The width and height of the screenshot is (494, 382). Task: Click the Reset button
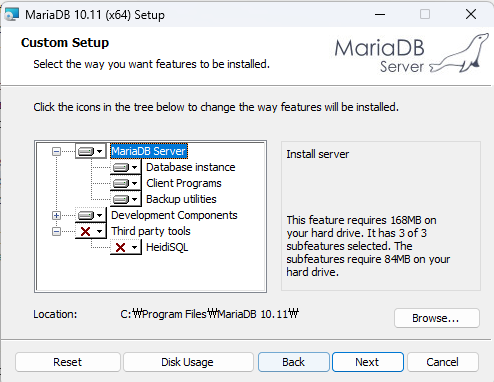[x=67, y=362]
